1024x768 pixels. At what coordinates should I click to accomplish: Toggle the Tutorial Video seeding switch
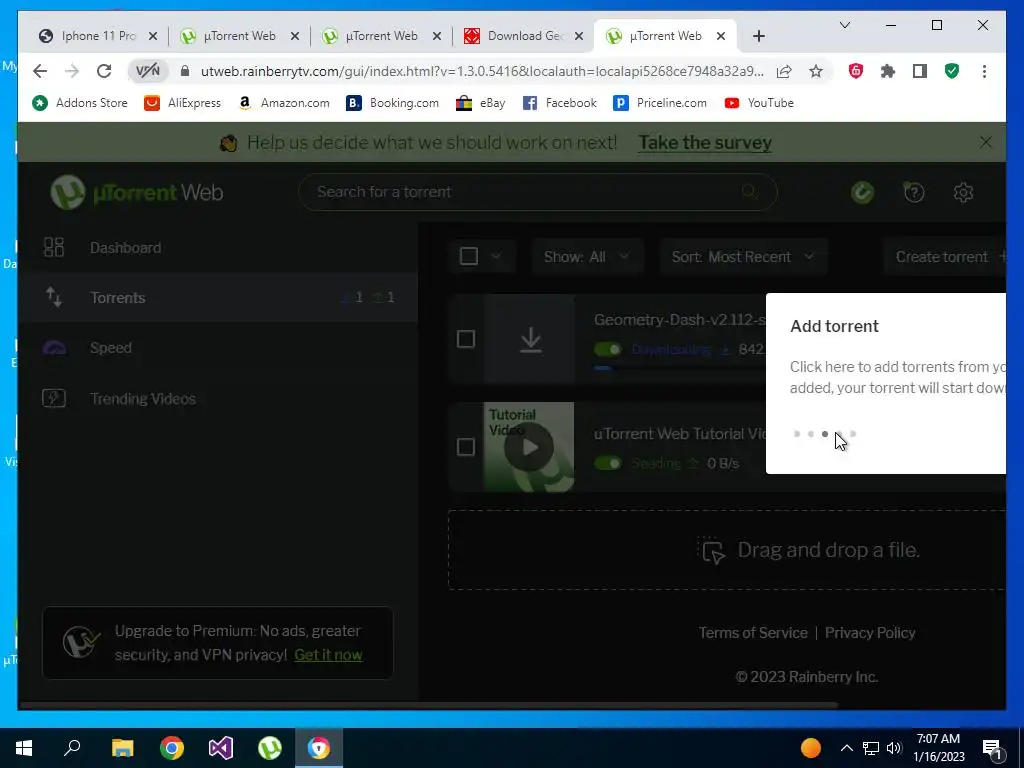click(608, 463)
